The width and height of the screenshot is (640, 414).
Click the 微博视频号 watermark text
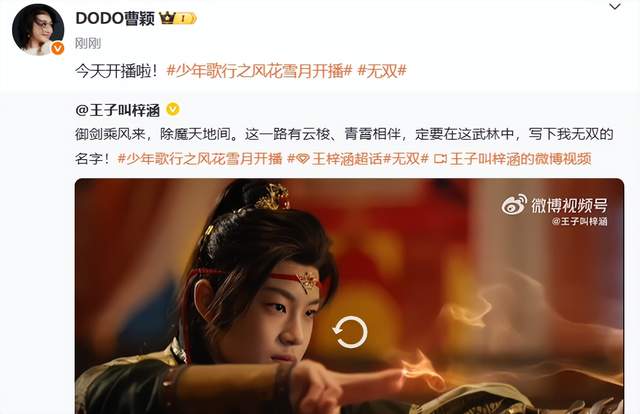tap(569, 205)
